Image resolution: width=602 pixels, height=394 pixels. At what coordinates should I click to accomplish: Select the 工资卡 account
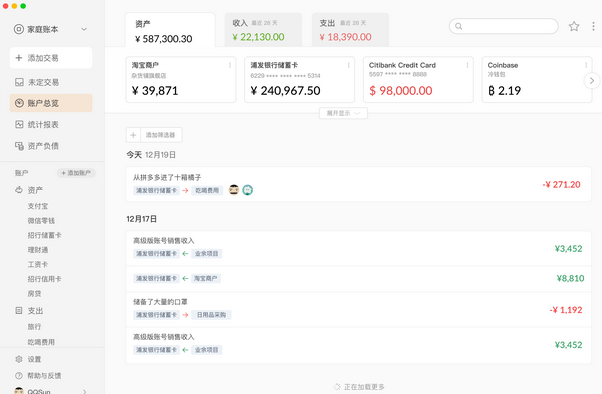pyautogui.click(x=38, y=265)
